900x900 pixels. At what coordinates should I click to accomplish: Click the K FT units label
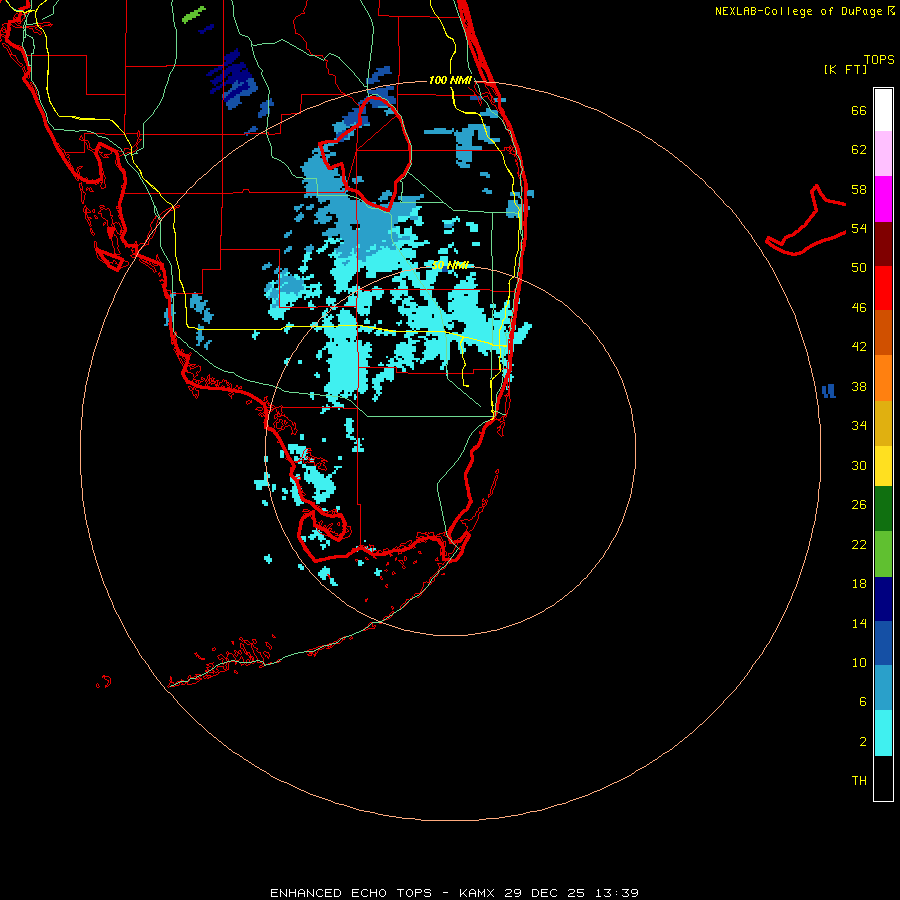coord(845,69)
